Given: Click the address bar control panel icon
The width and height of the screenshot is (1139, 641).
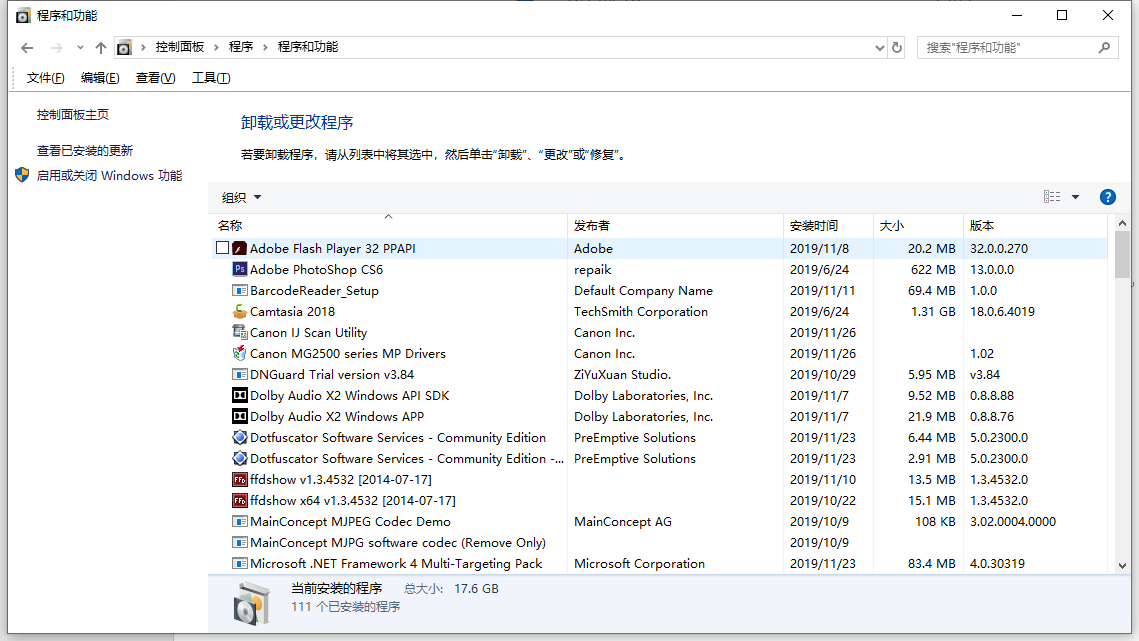Looking at the screenshot, I should (124, 48).
